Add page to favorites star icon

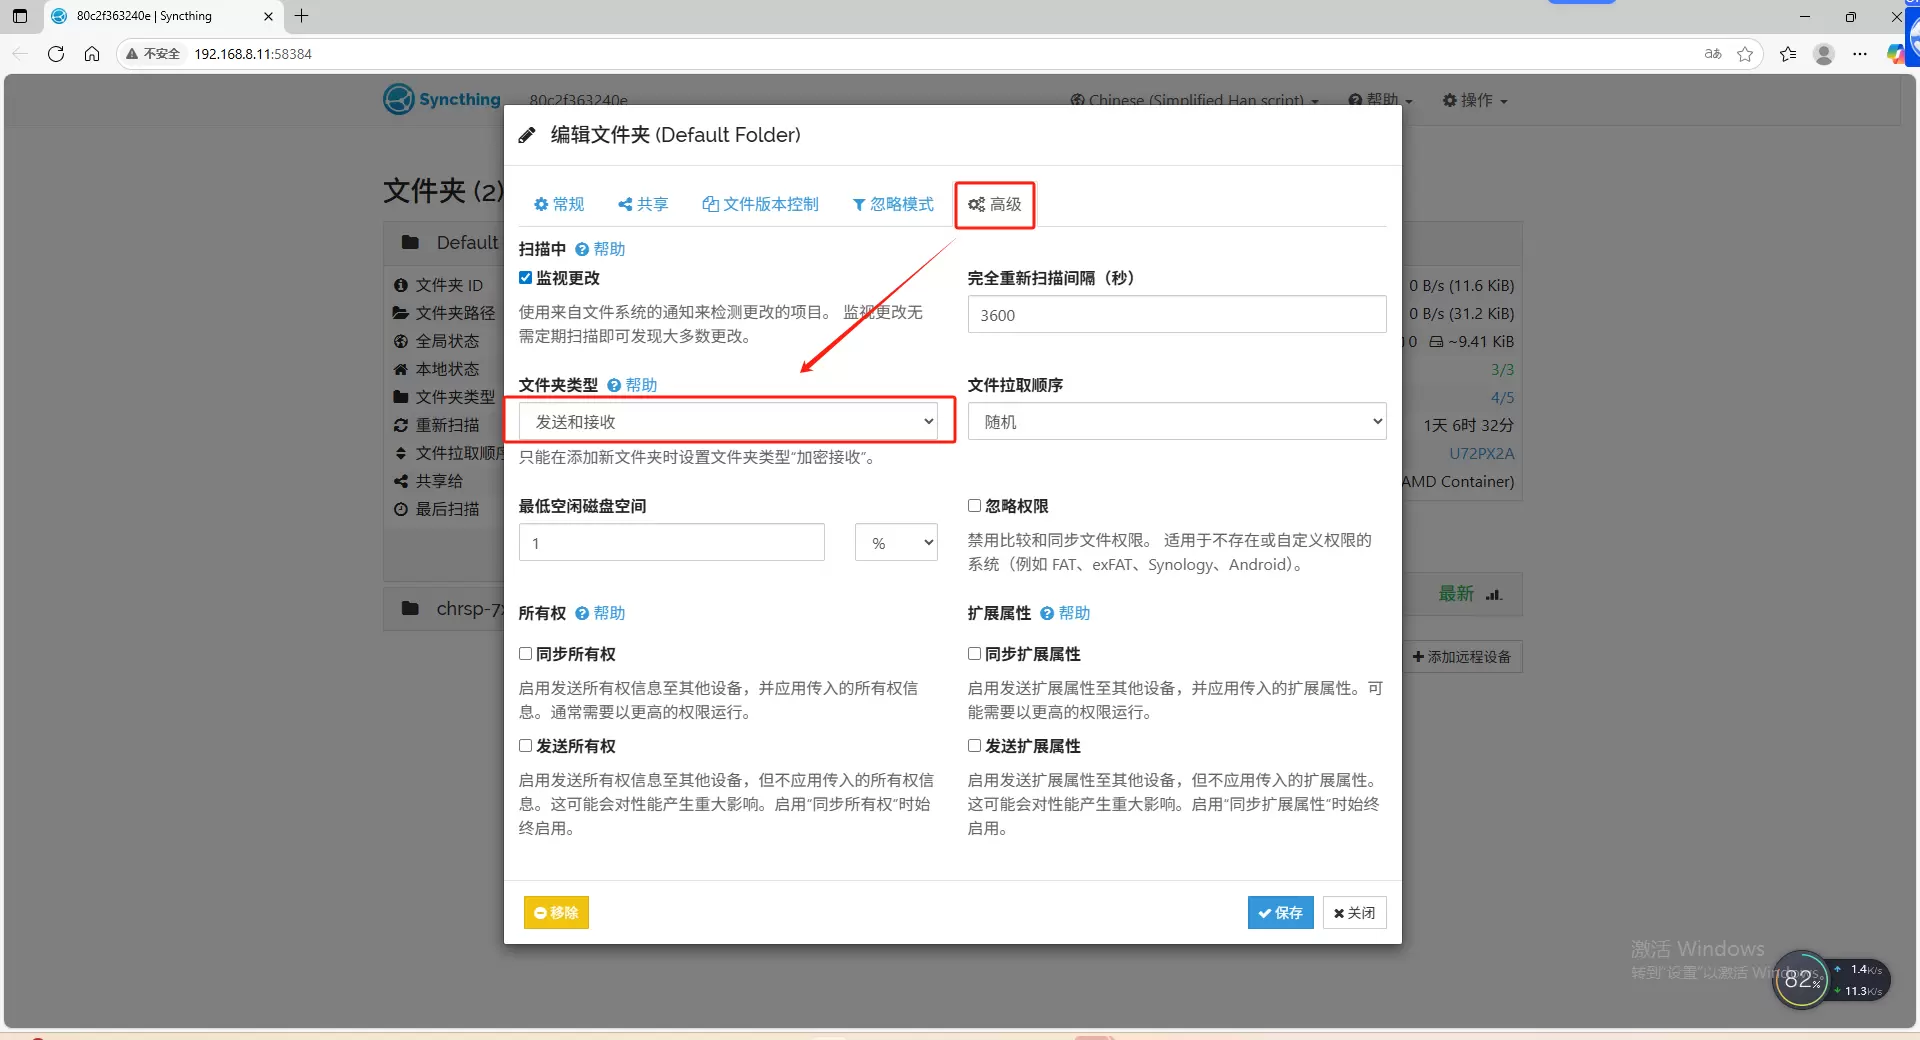point(1745,54)
